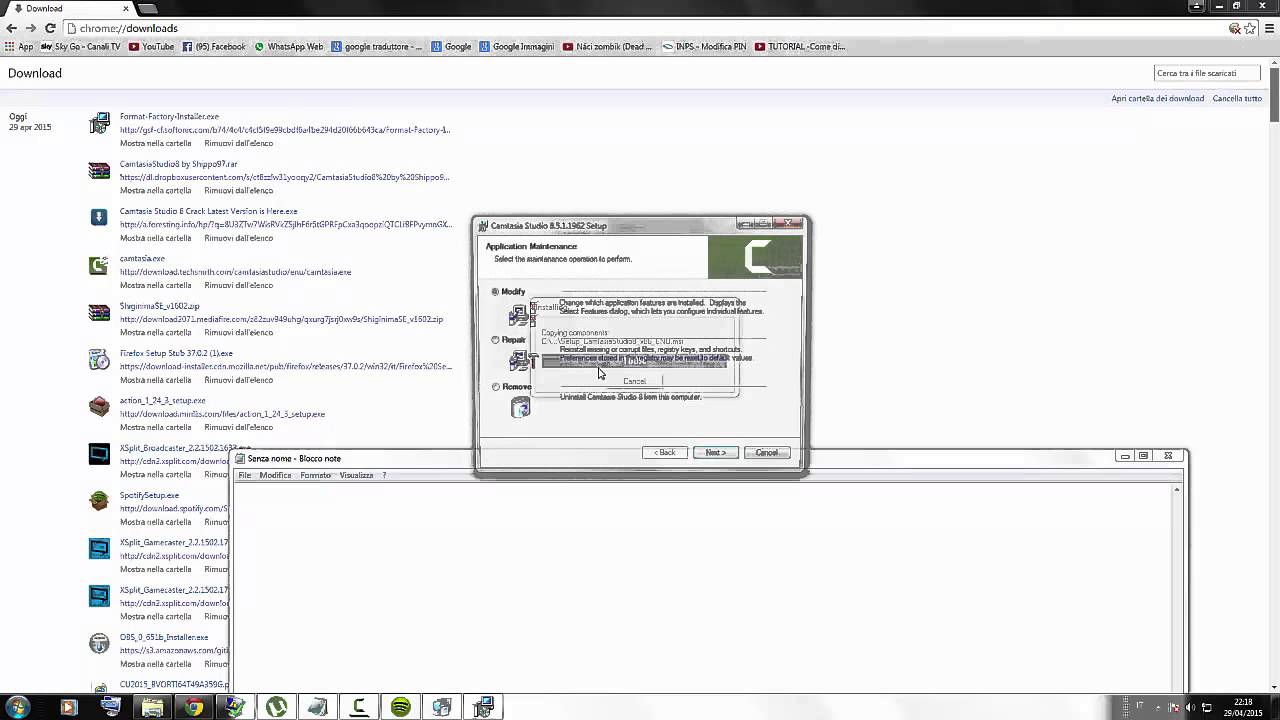Screen dimensions: 1280x720
Task: Go back with Chrome's back arrow
Action: [11, 28]
